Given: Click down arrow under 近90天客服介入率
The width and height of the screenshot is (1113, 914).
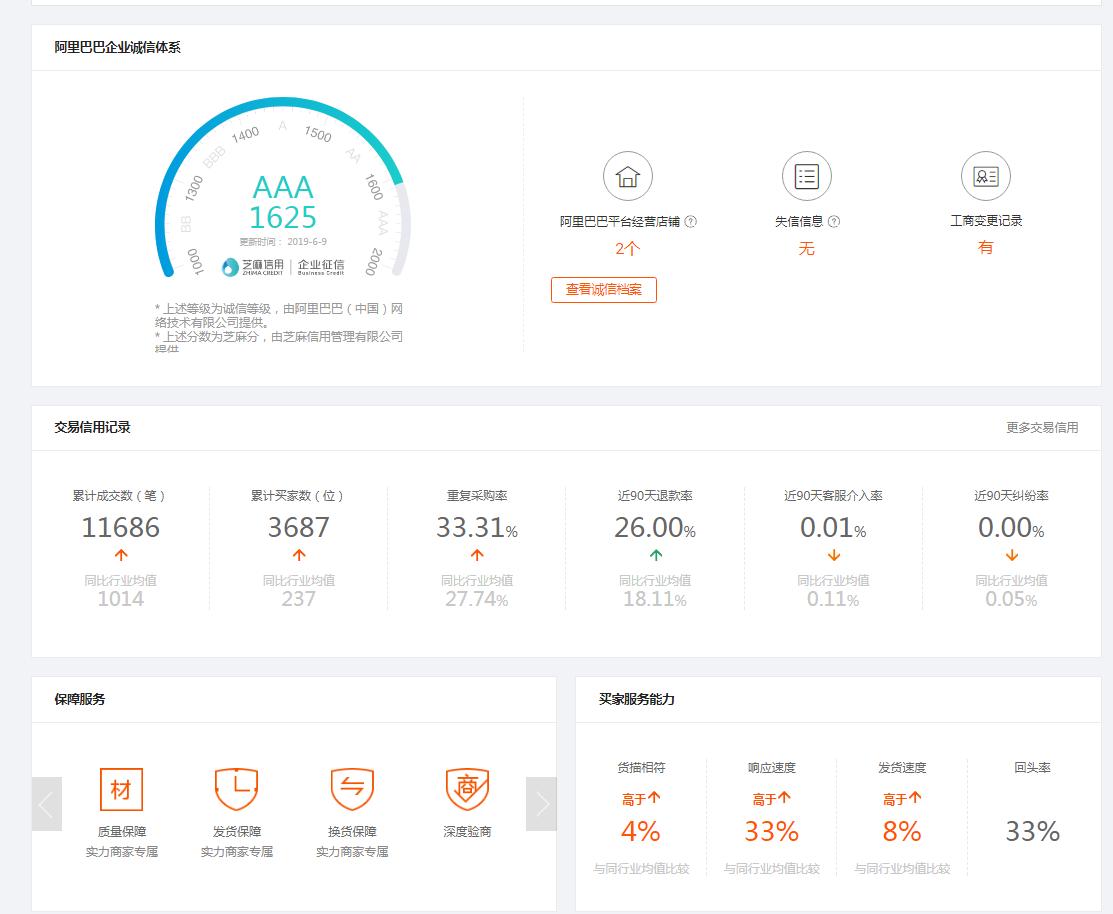Looking at the screenshot, I should click(833, 555).
